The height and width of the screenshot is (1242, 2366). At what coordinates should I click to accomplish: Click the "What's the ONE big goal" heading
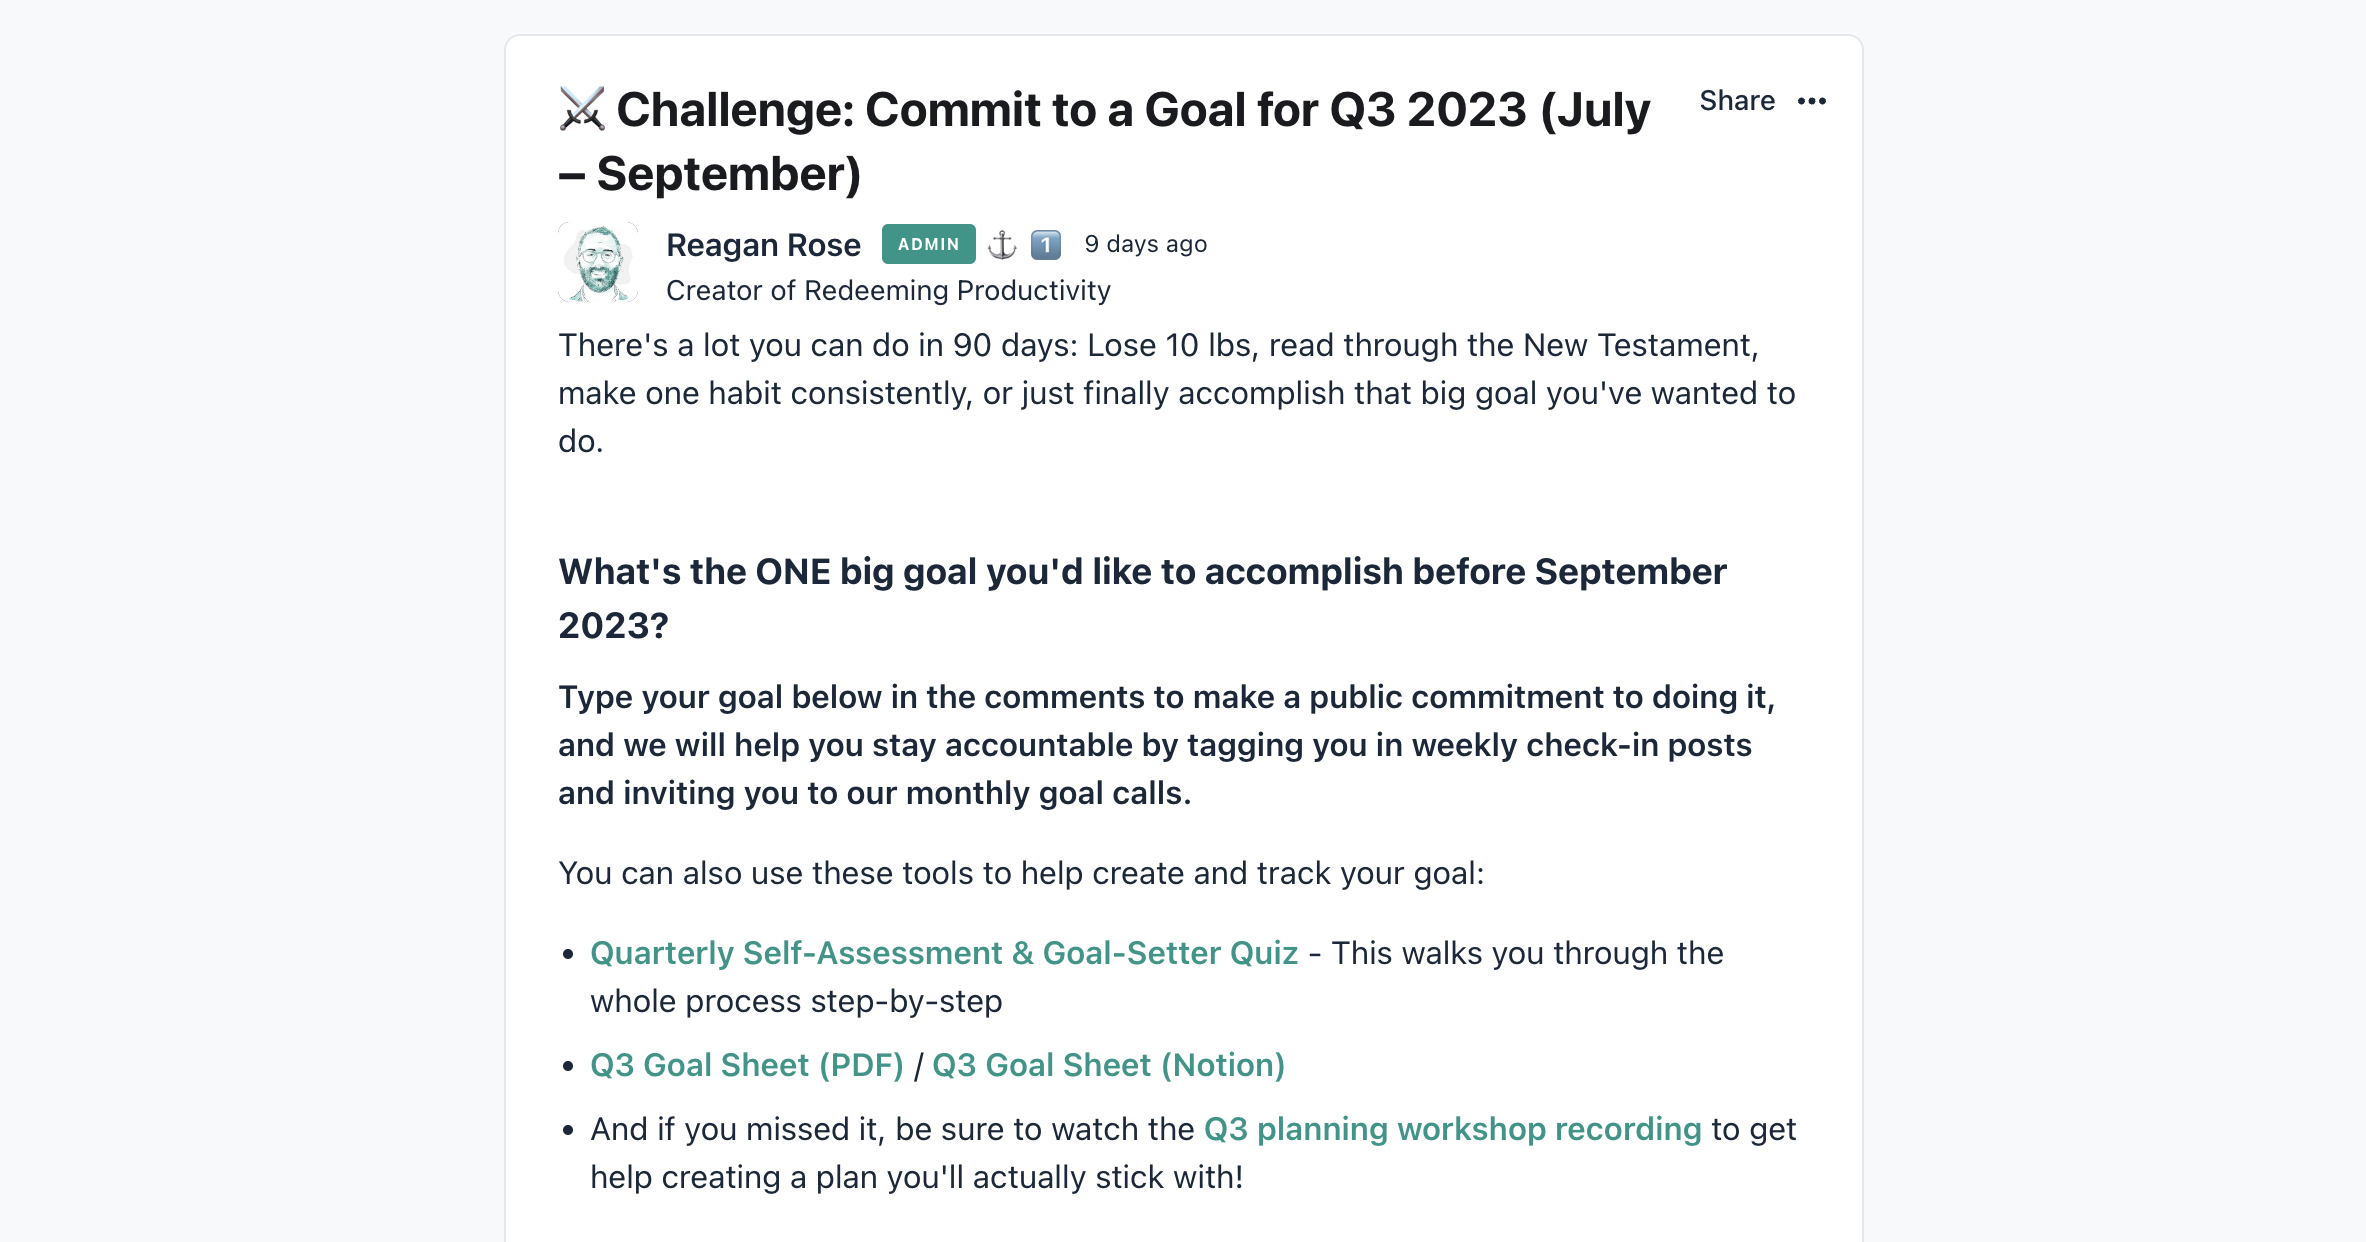tap(1143, 598)
